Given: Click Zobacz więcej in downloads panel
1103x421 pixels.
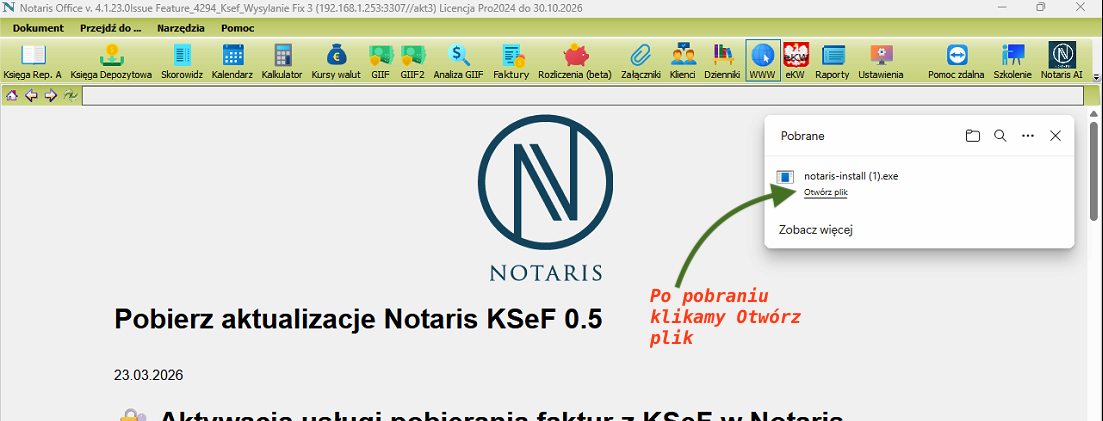Looking at the screenshot, I should (x=815, y=230).
